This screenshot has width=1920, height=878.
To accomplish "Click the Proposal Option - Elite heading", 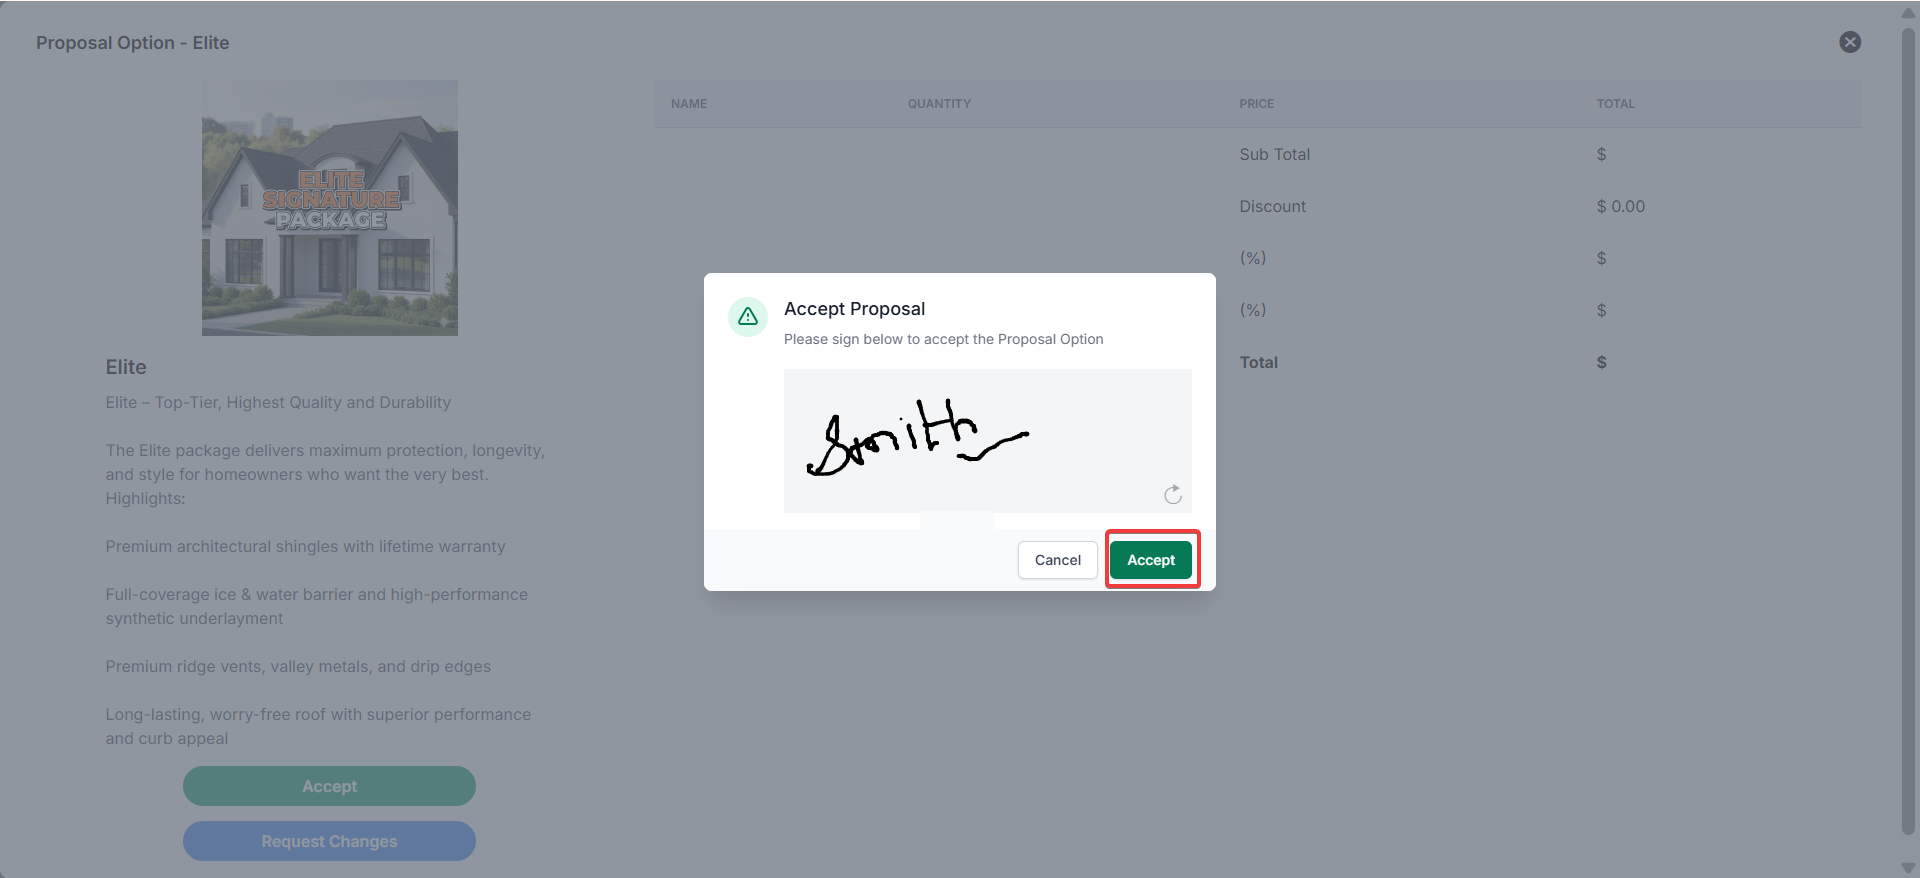I will pyautogui.click(x=133, y=43).
